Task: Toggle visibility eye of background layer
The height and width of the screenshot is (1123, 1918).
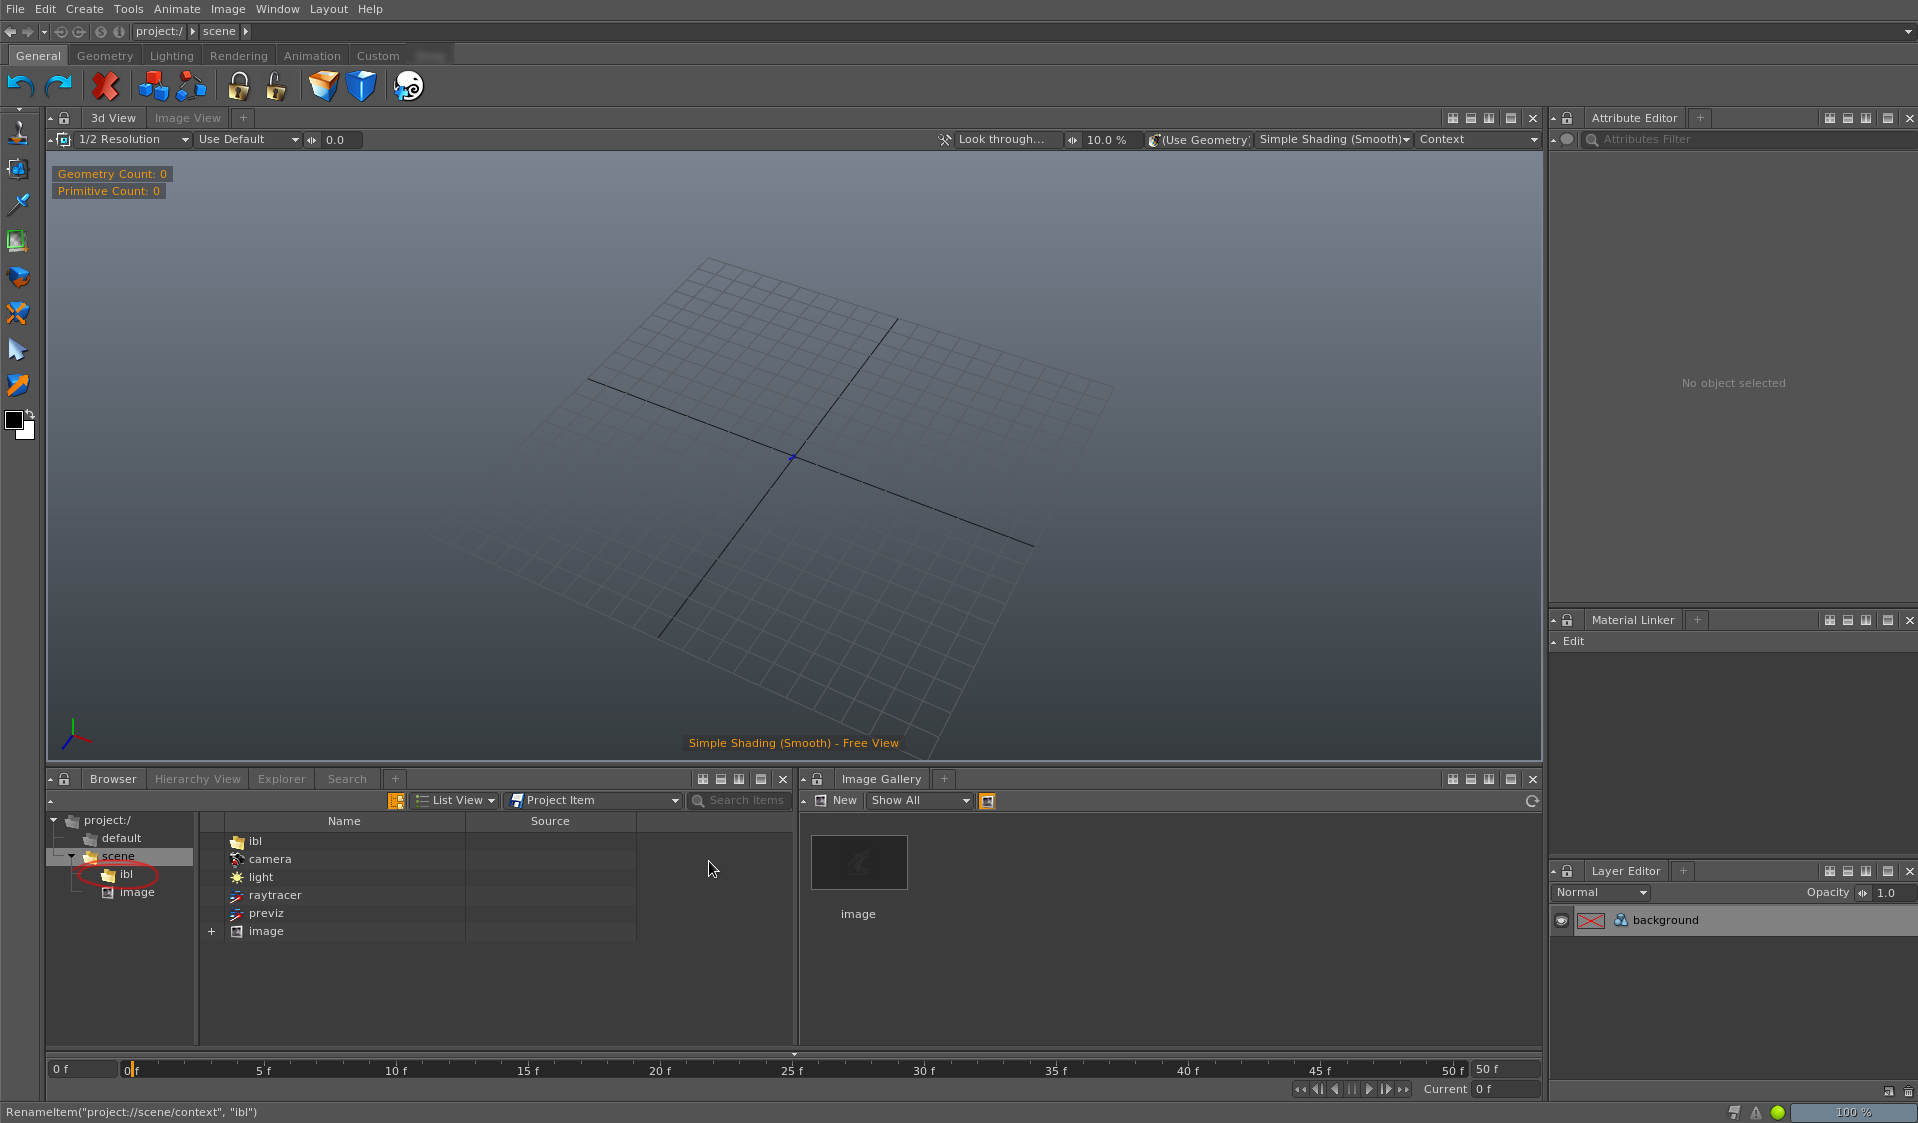Action: (1561, 921)
